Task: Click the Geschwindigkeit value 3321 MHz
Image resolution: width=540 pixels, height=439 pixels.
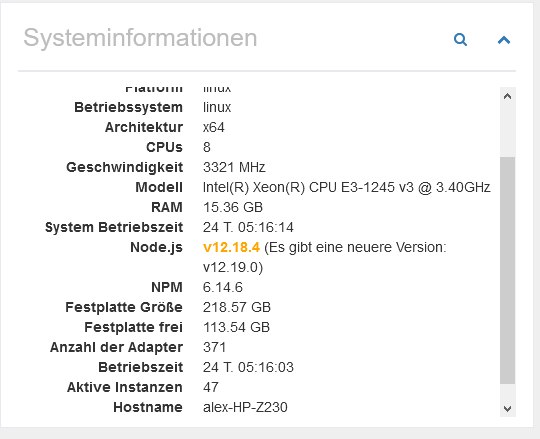Action: pyautogui.click(x=234, y=167)
